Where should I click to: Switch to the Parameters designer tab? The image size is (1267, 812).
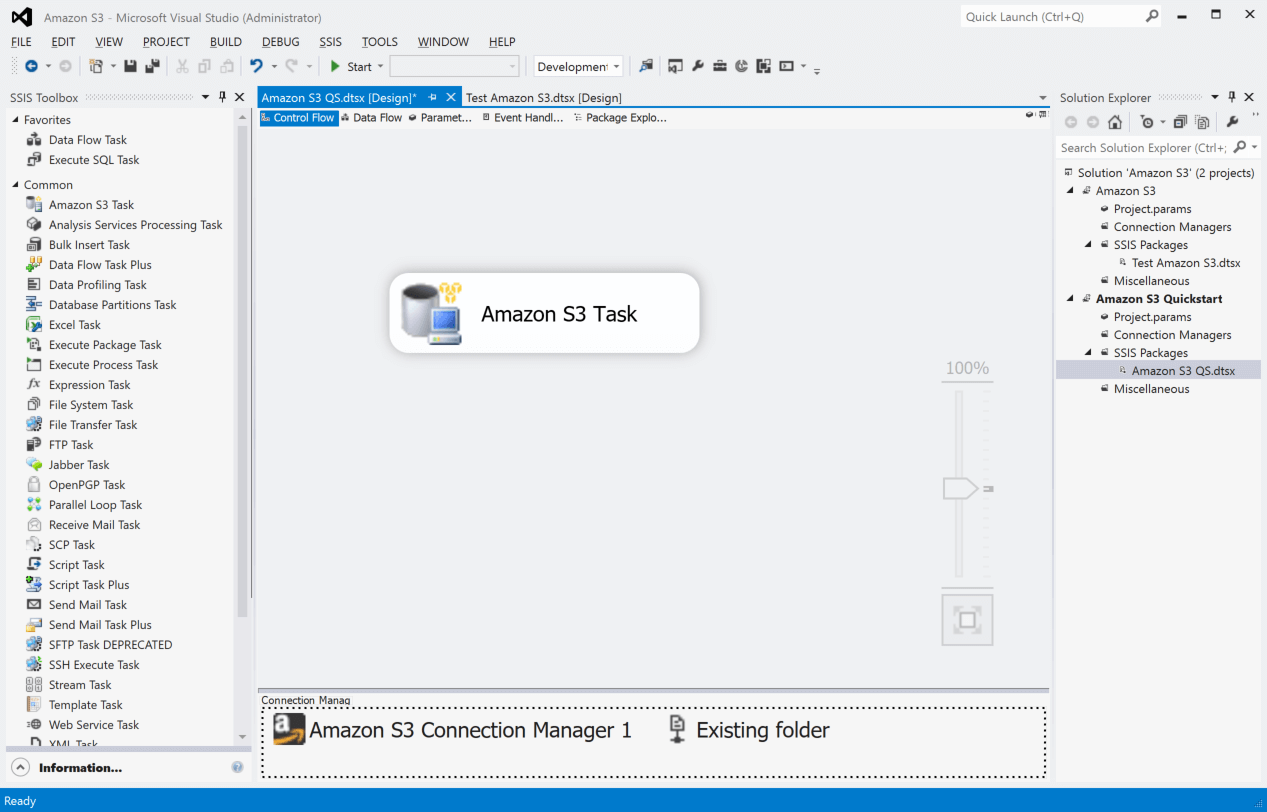coord(440,118)
